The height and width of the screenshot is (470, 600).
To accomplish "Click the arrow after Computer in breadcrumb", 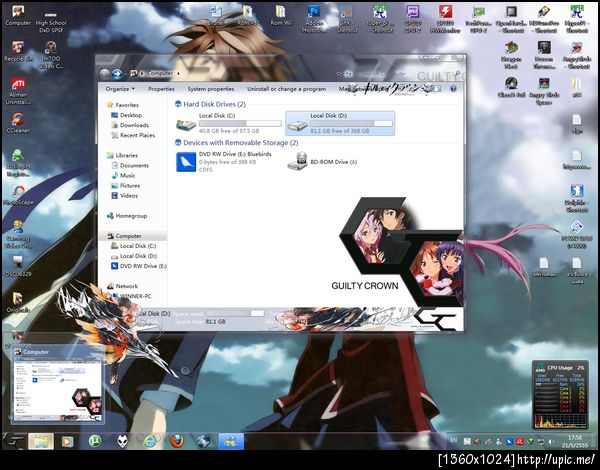I will pyautogui.click(x=178, y=73).
